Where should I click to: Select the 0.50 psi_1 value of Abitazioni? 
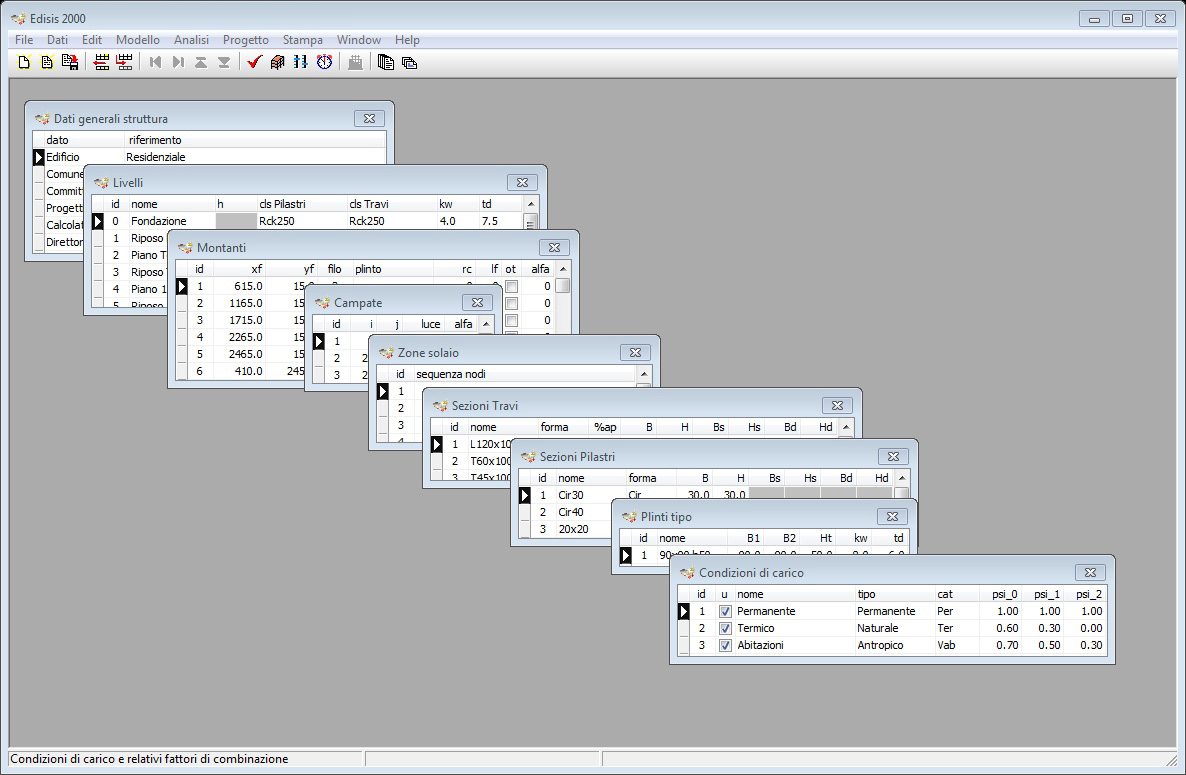coord(1042,646)
